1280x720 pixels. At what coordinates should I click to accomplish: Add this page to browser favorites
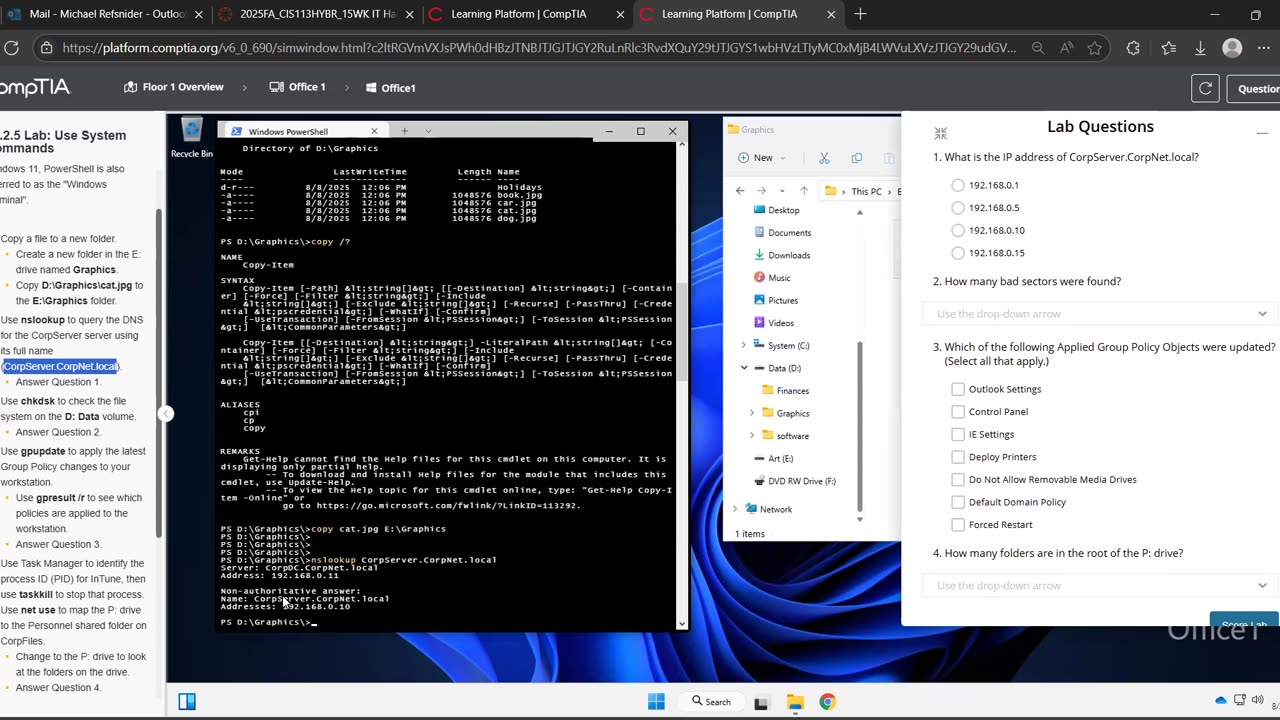[1095, 48]
